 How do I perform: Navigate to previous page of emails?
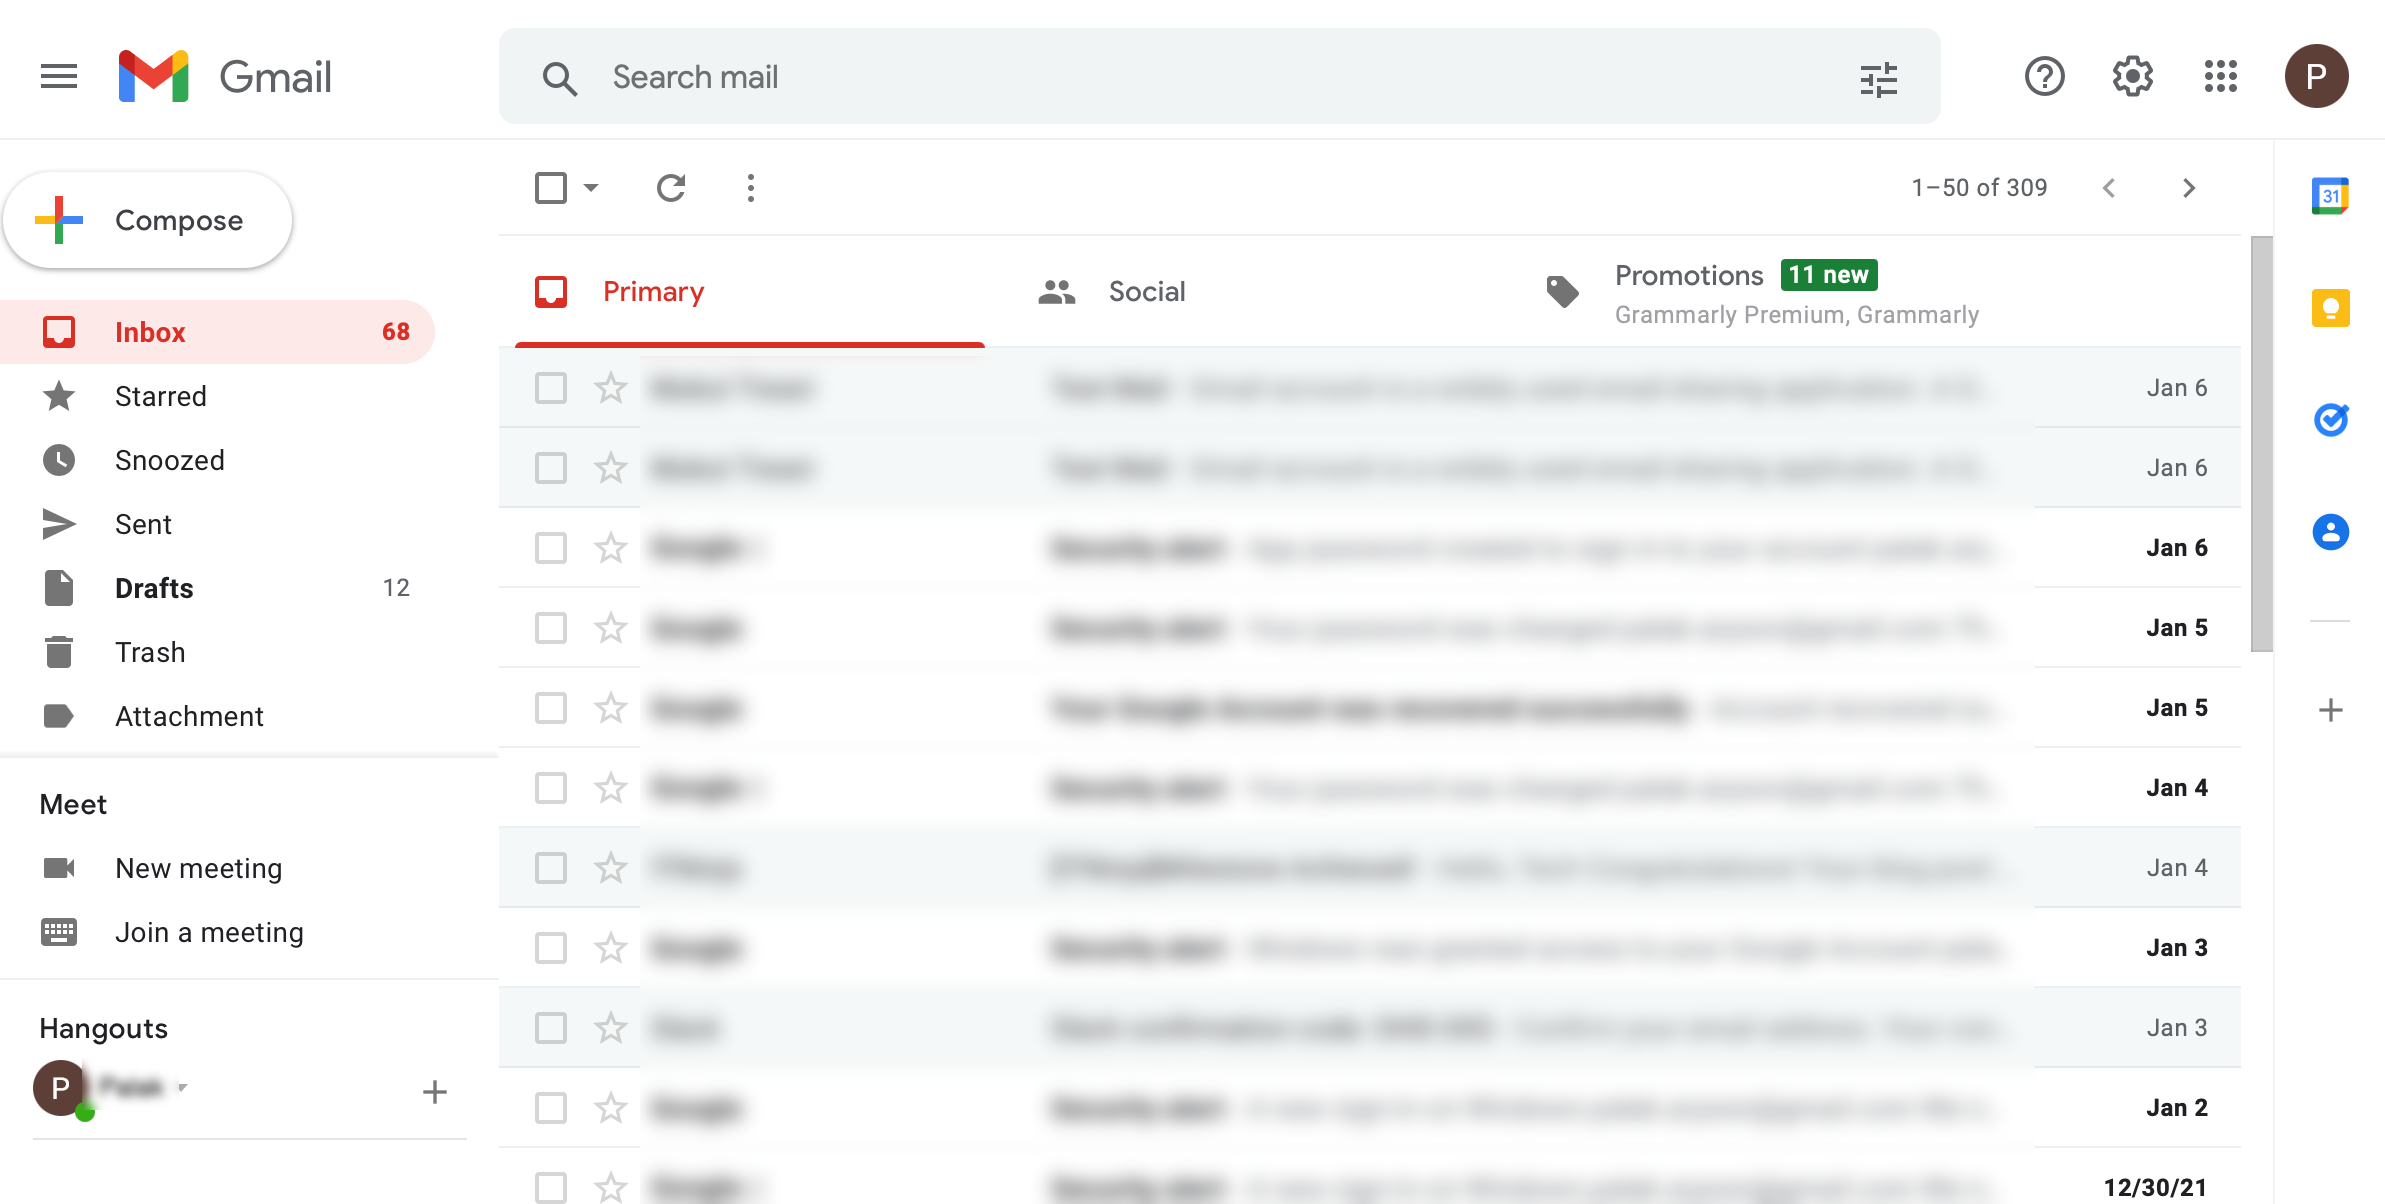2110,187
